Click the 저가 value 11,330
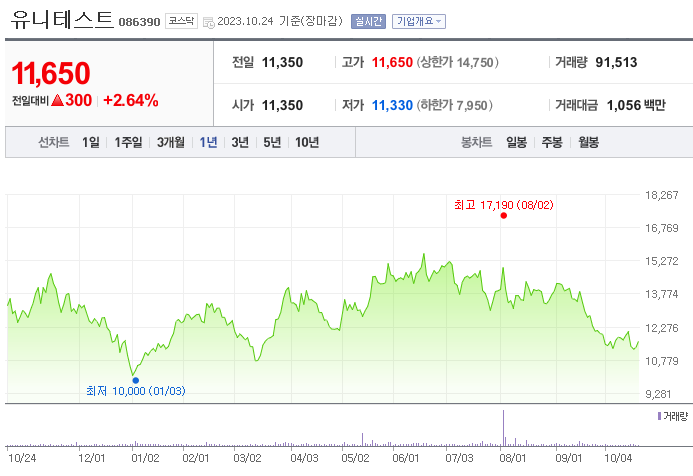 [392, 105]
